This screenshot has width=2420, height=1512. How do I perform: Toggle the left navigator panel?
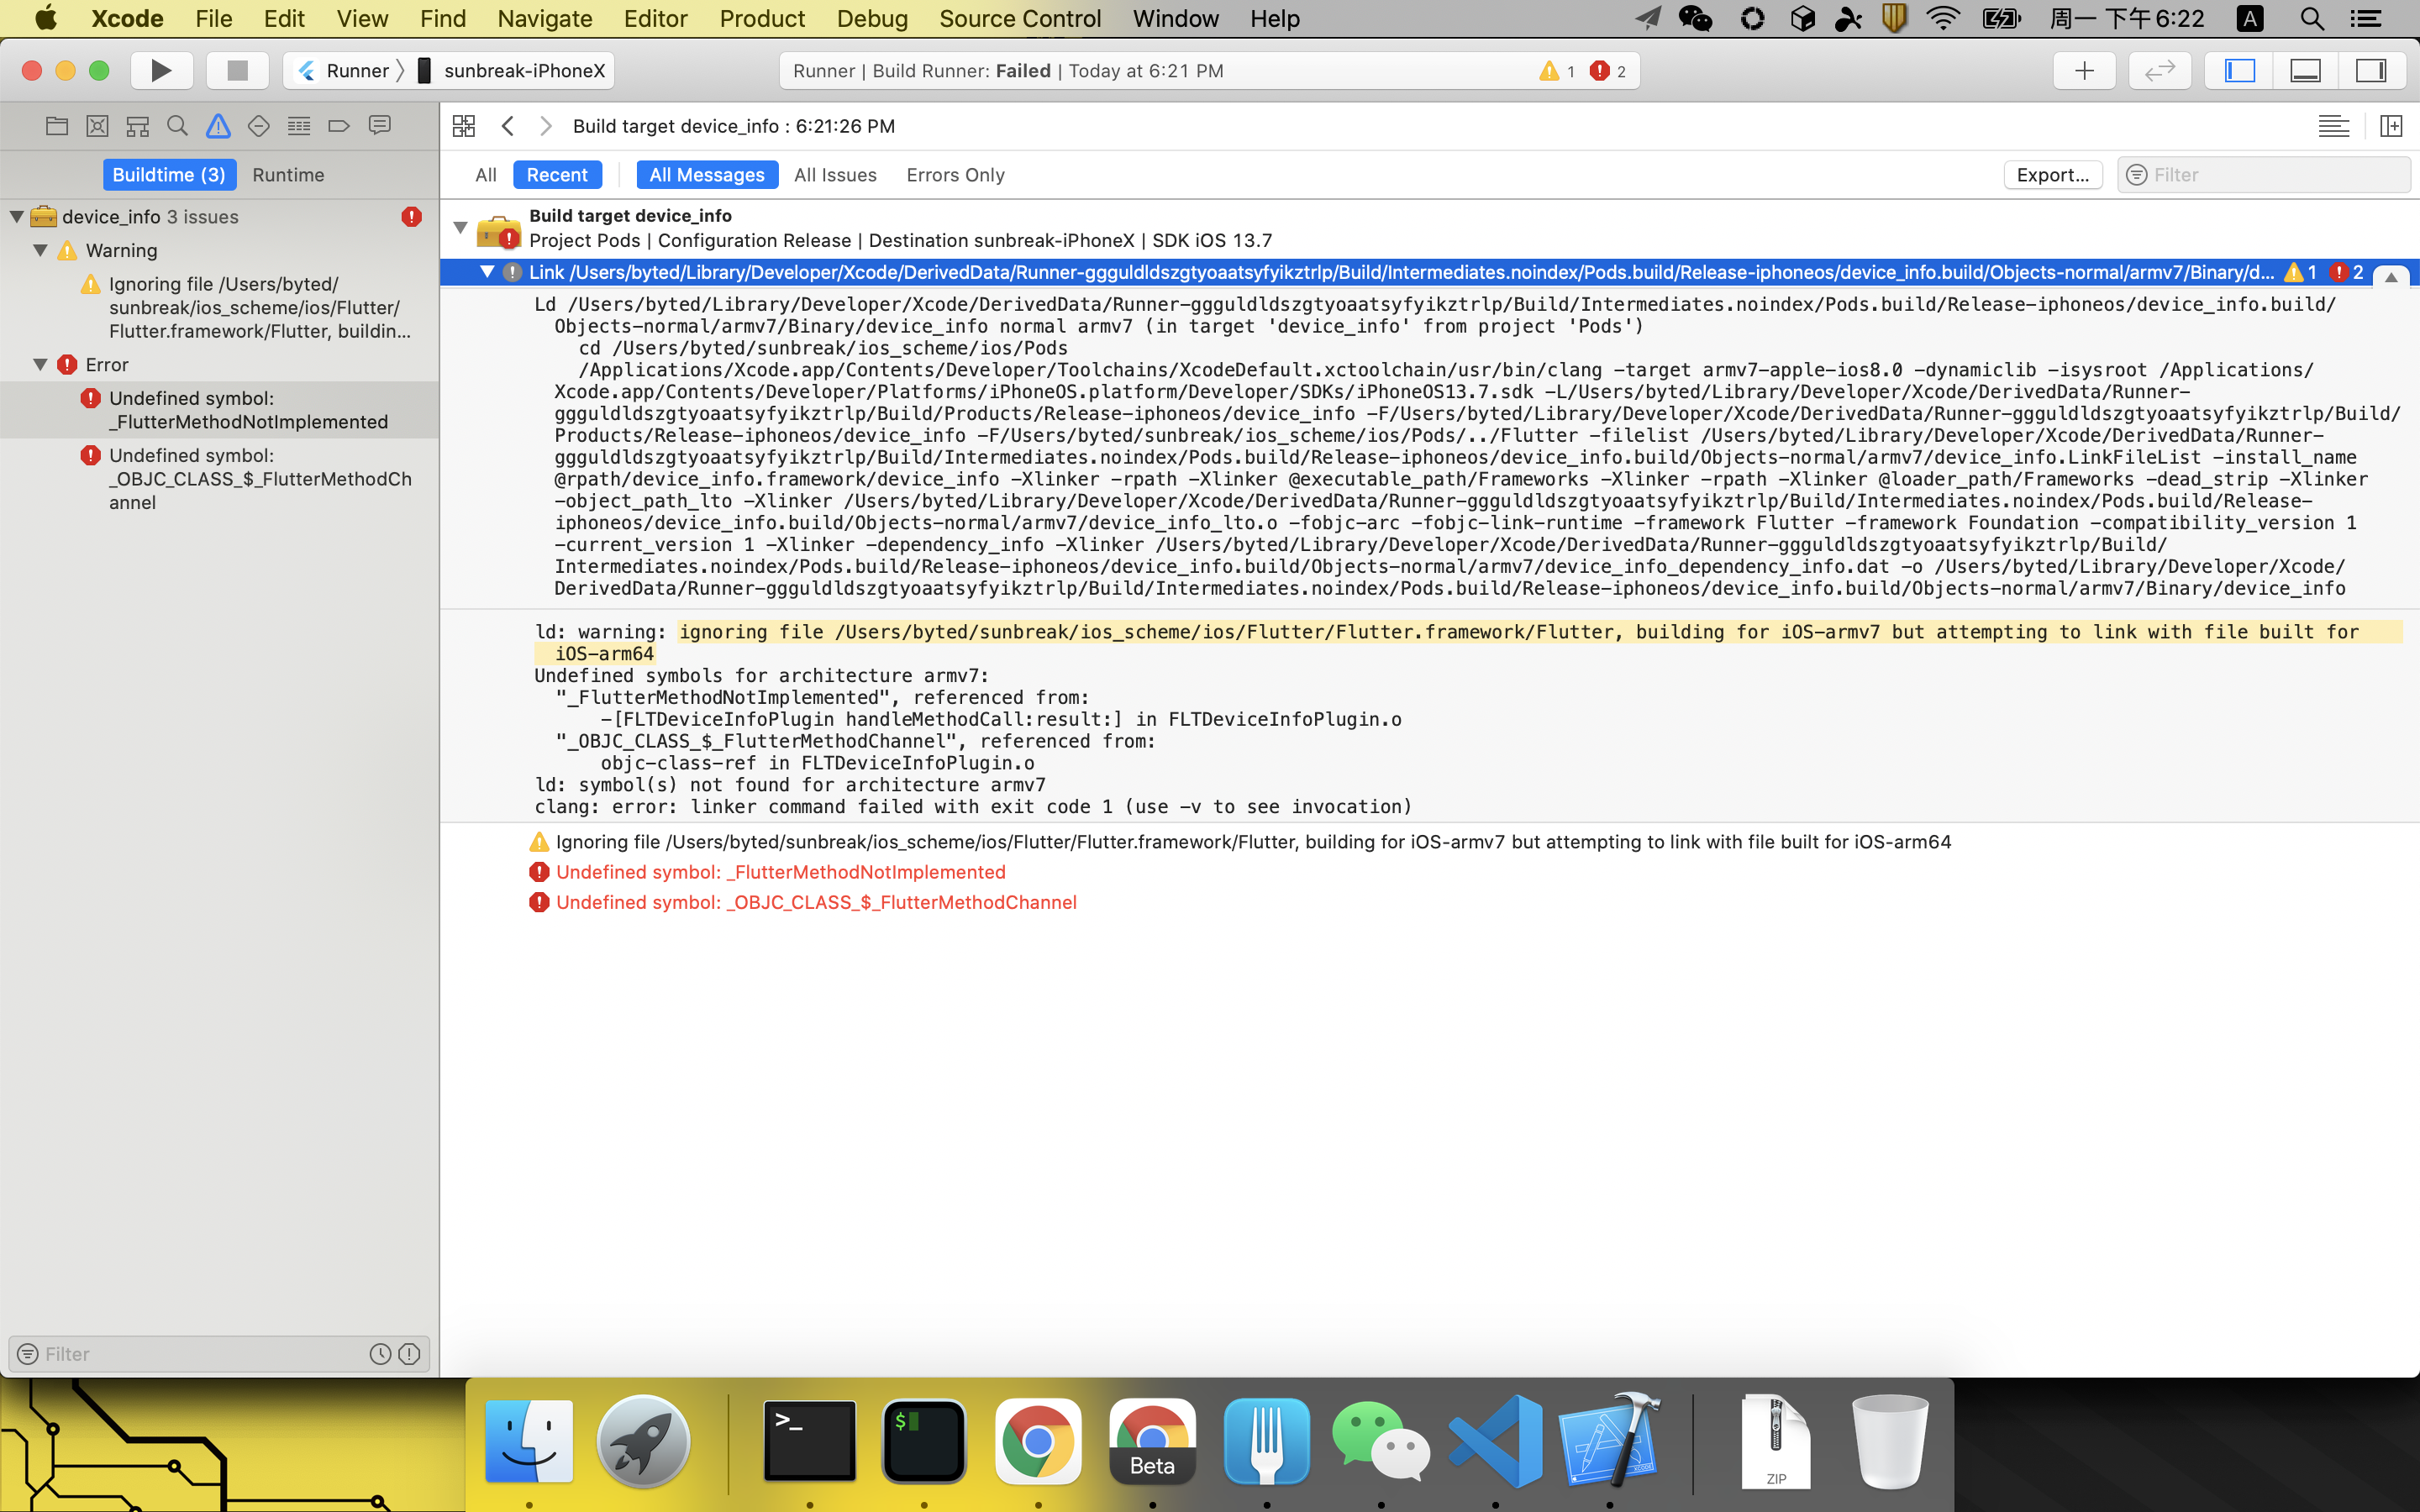pyautogui.click(x=2239, y=70)
